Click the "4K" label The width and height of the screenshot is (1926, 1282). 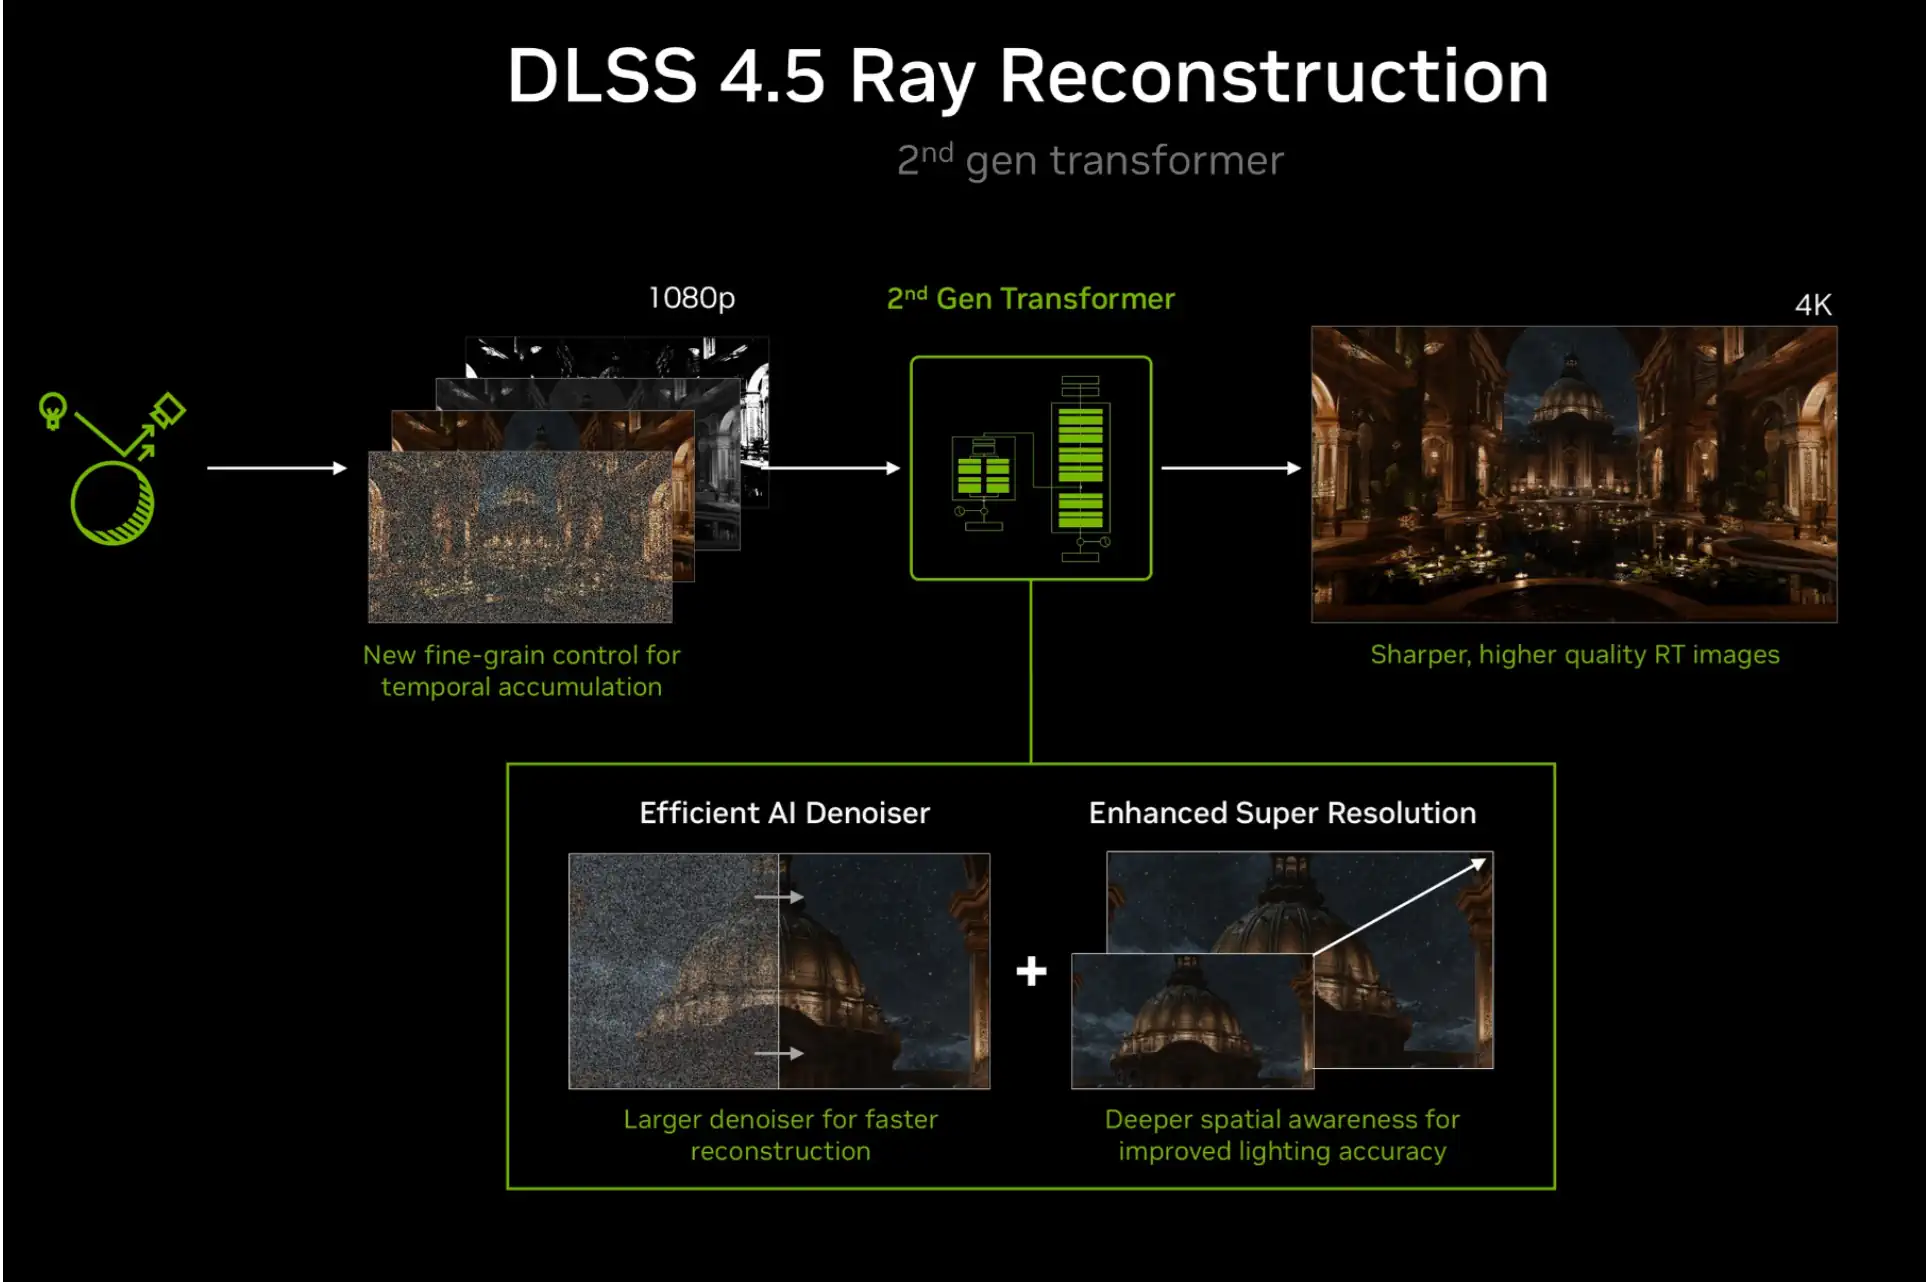point(1813,305)
